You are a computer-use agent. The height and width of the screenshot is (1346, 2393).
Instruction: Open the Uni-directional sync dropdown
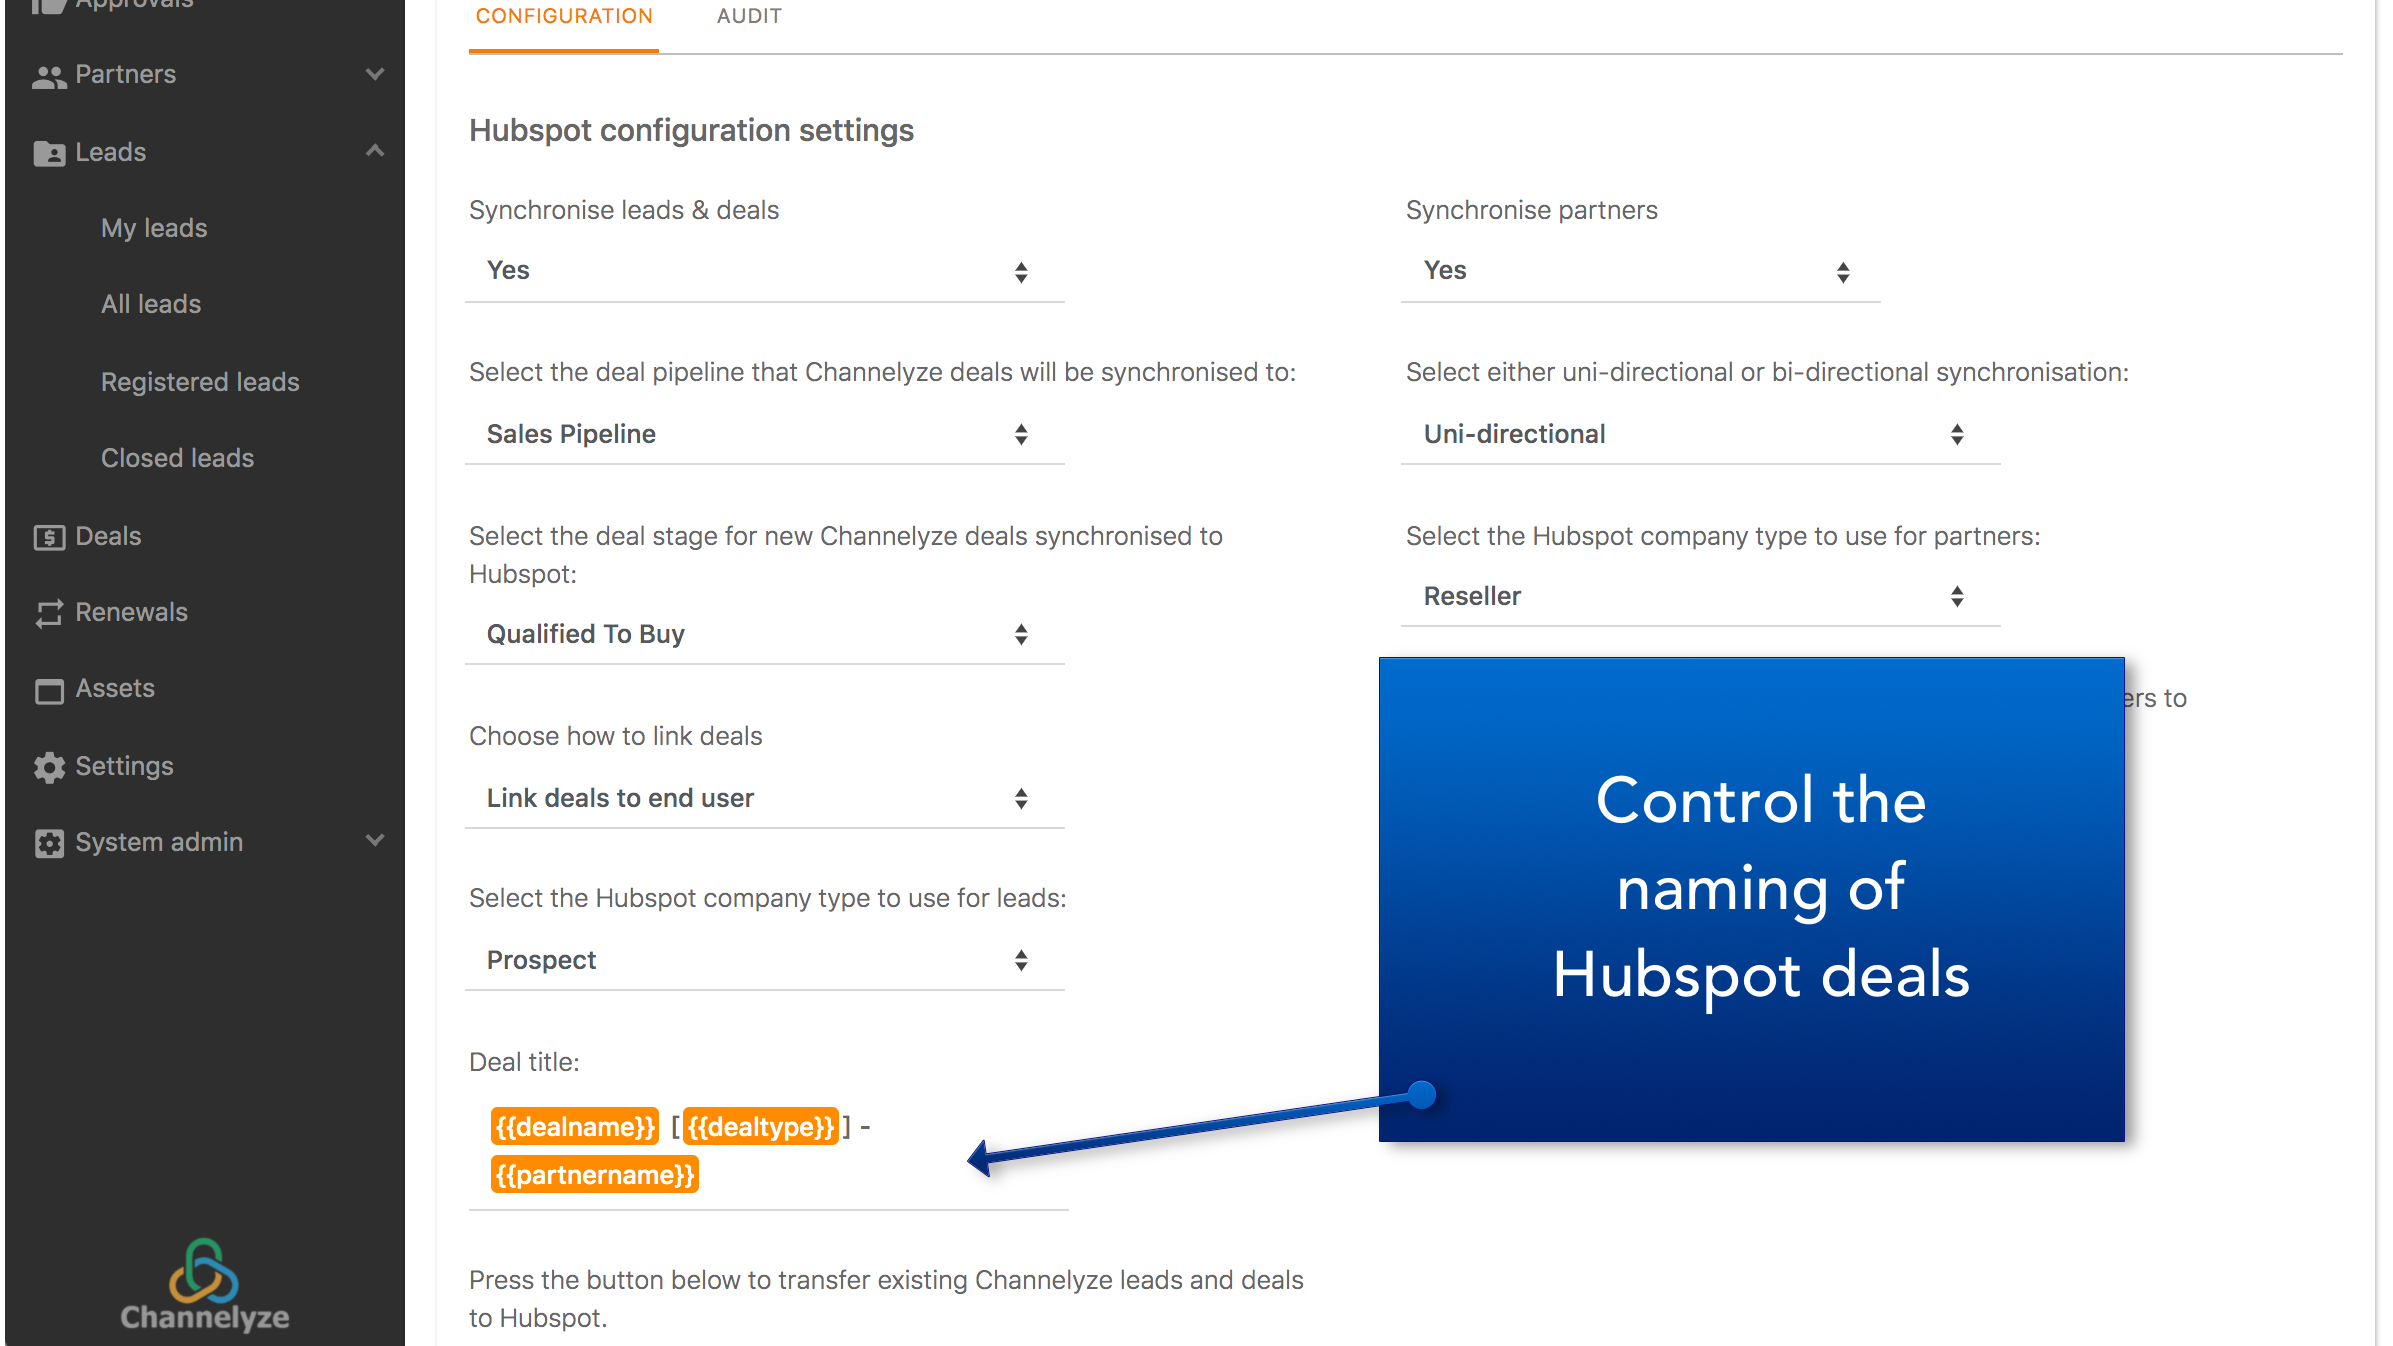point(1700,434)
